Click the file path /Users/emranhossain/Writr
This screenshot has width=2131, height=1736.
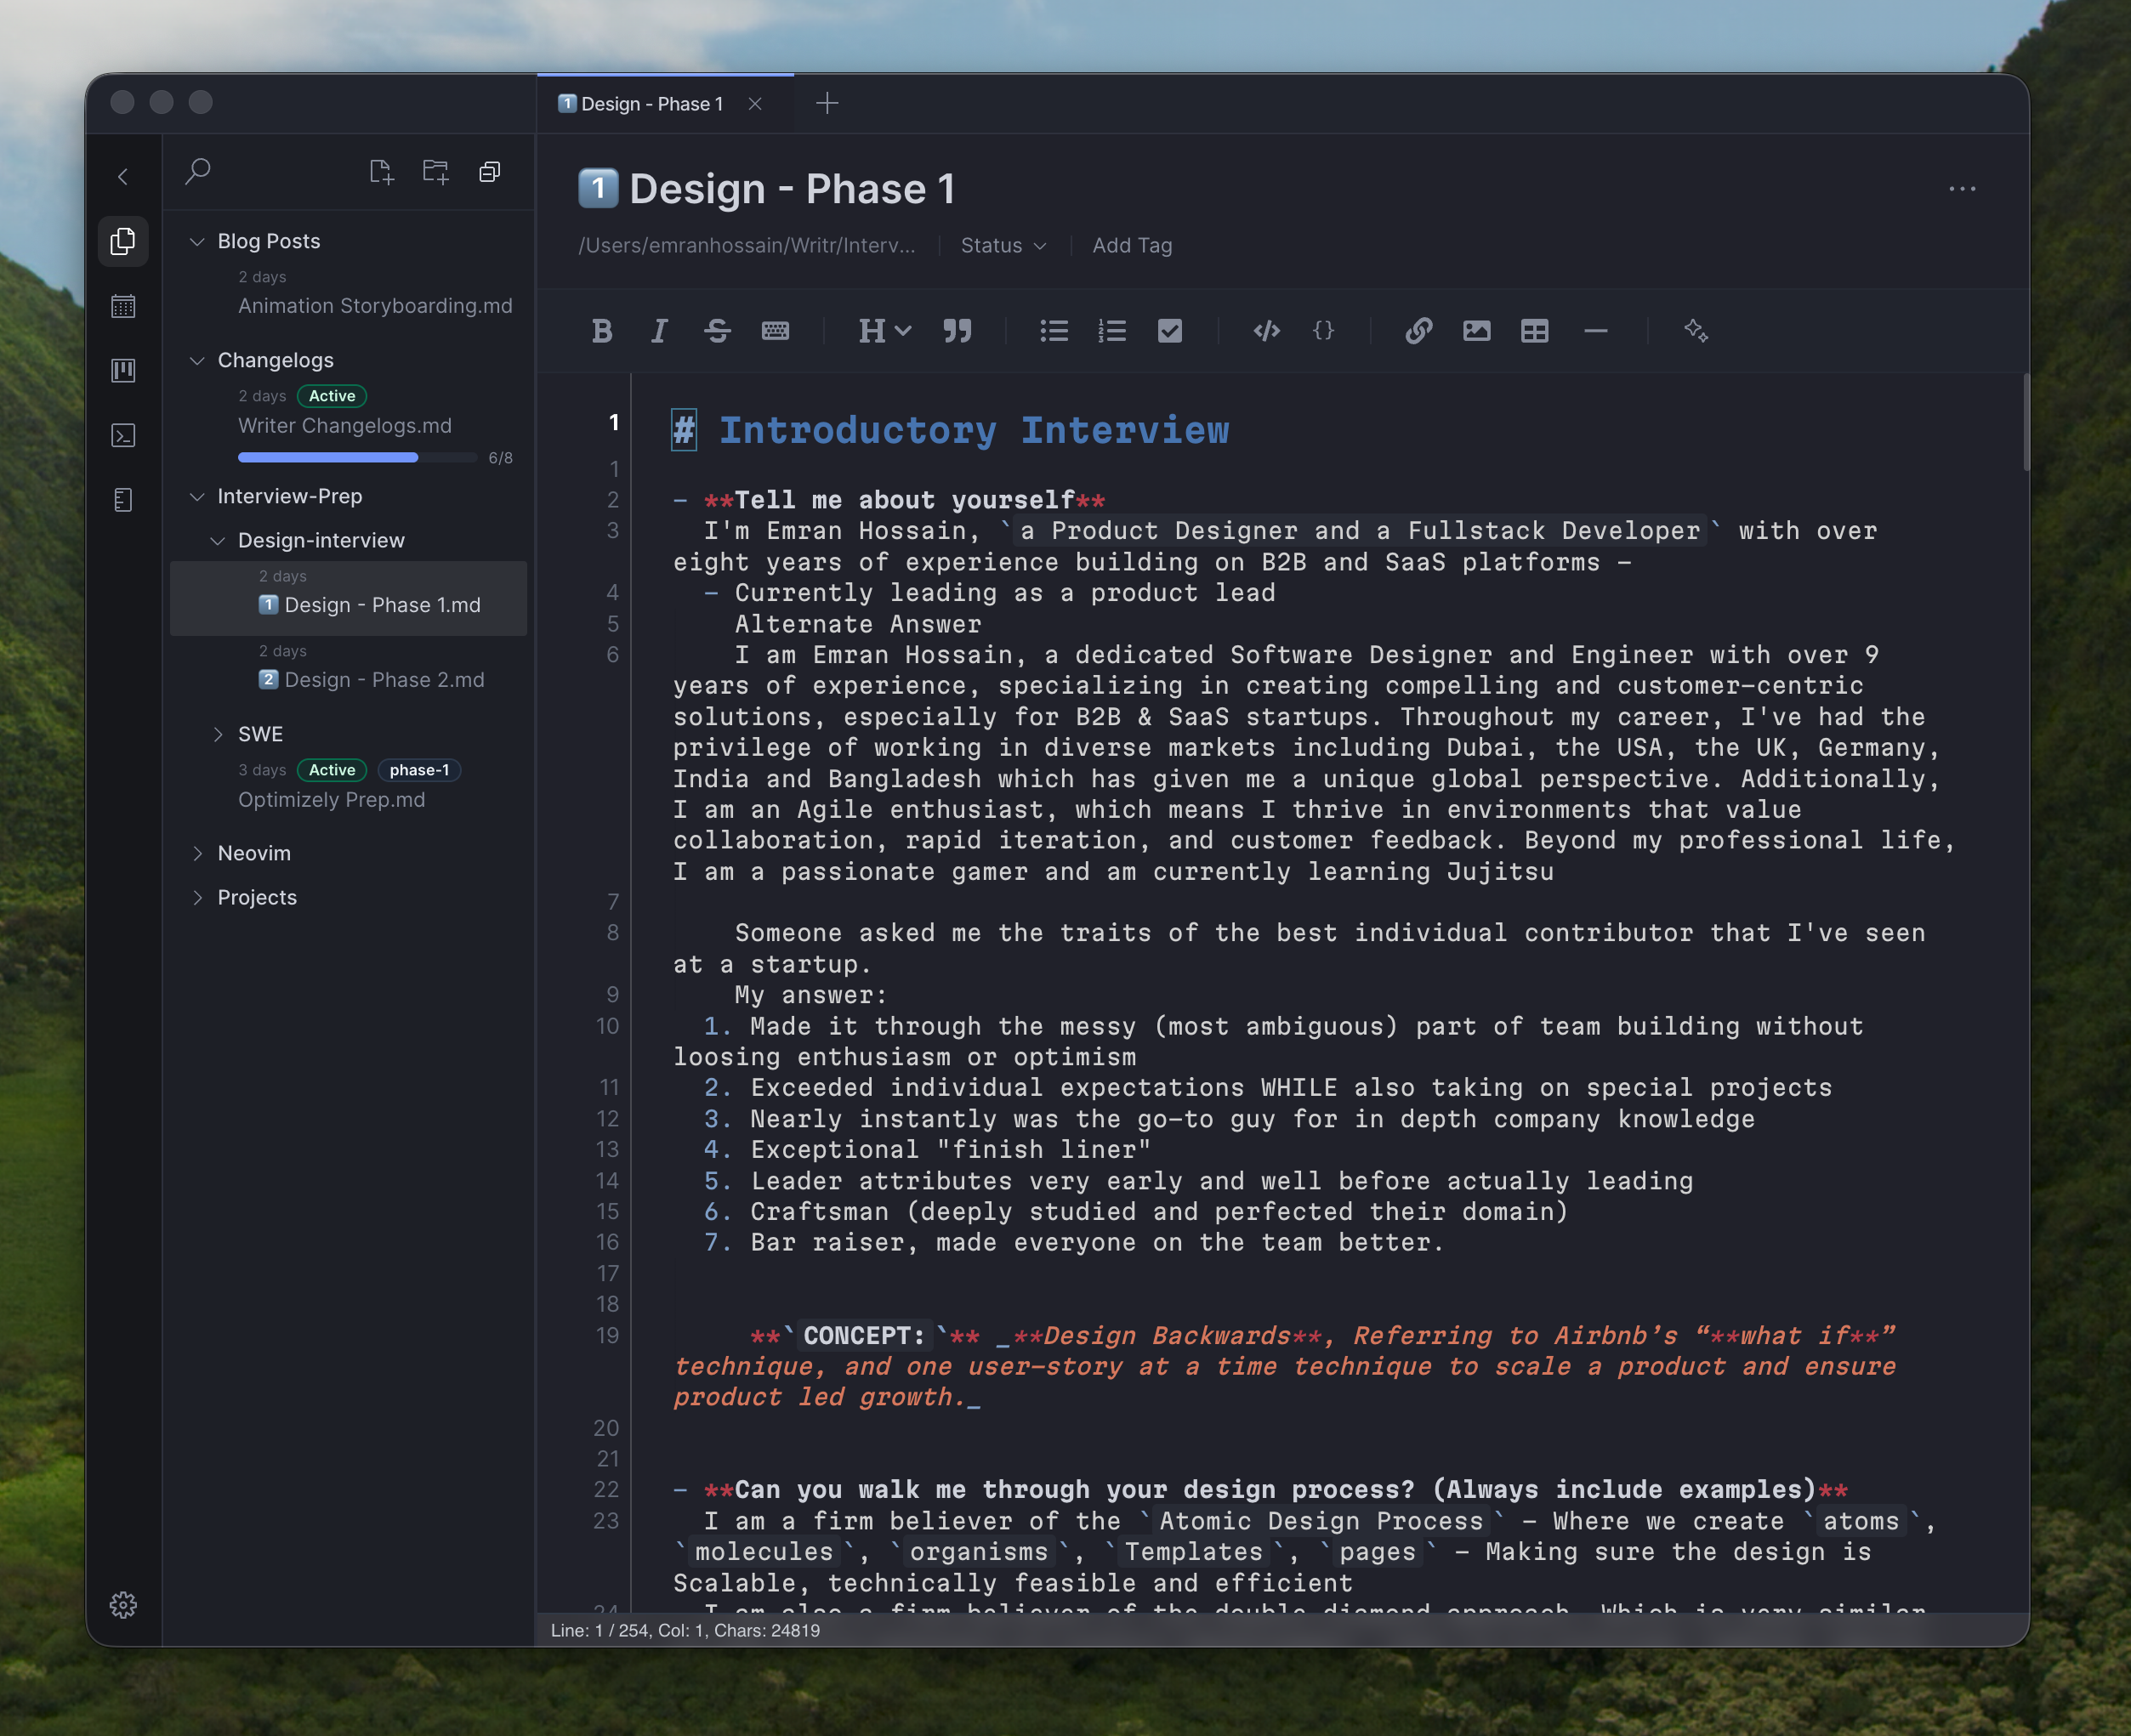pos(746,245)
